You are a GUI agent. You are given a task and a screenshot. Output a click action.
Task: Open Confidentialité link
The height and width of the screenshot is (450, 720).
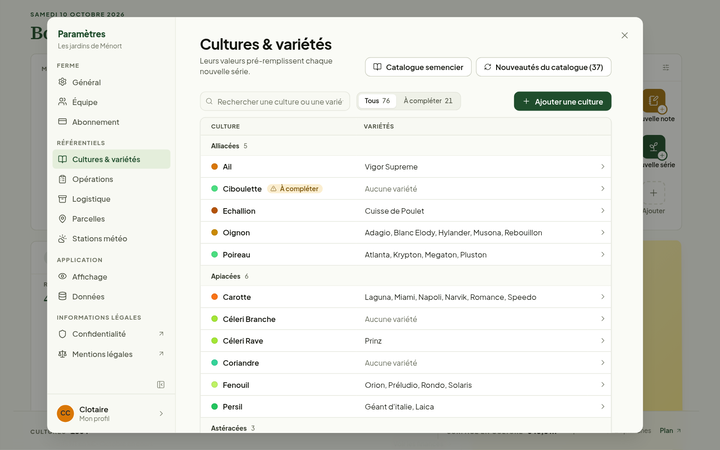111,334
